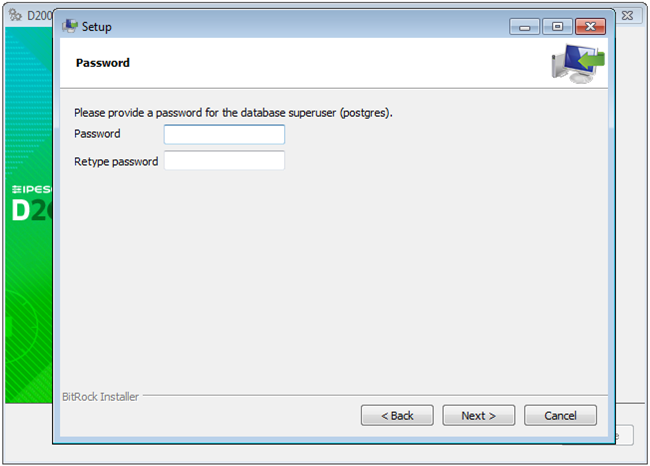The image size is (650, 466).
Task: Click the bold Password page heading
Action: pos(103,63)
